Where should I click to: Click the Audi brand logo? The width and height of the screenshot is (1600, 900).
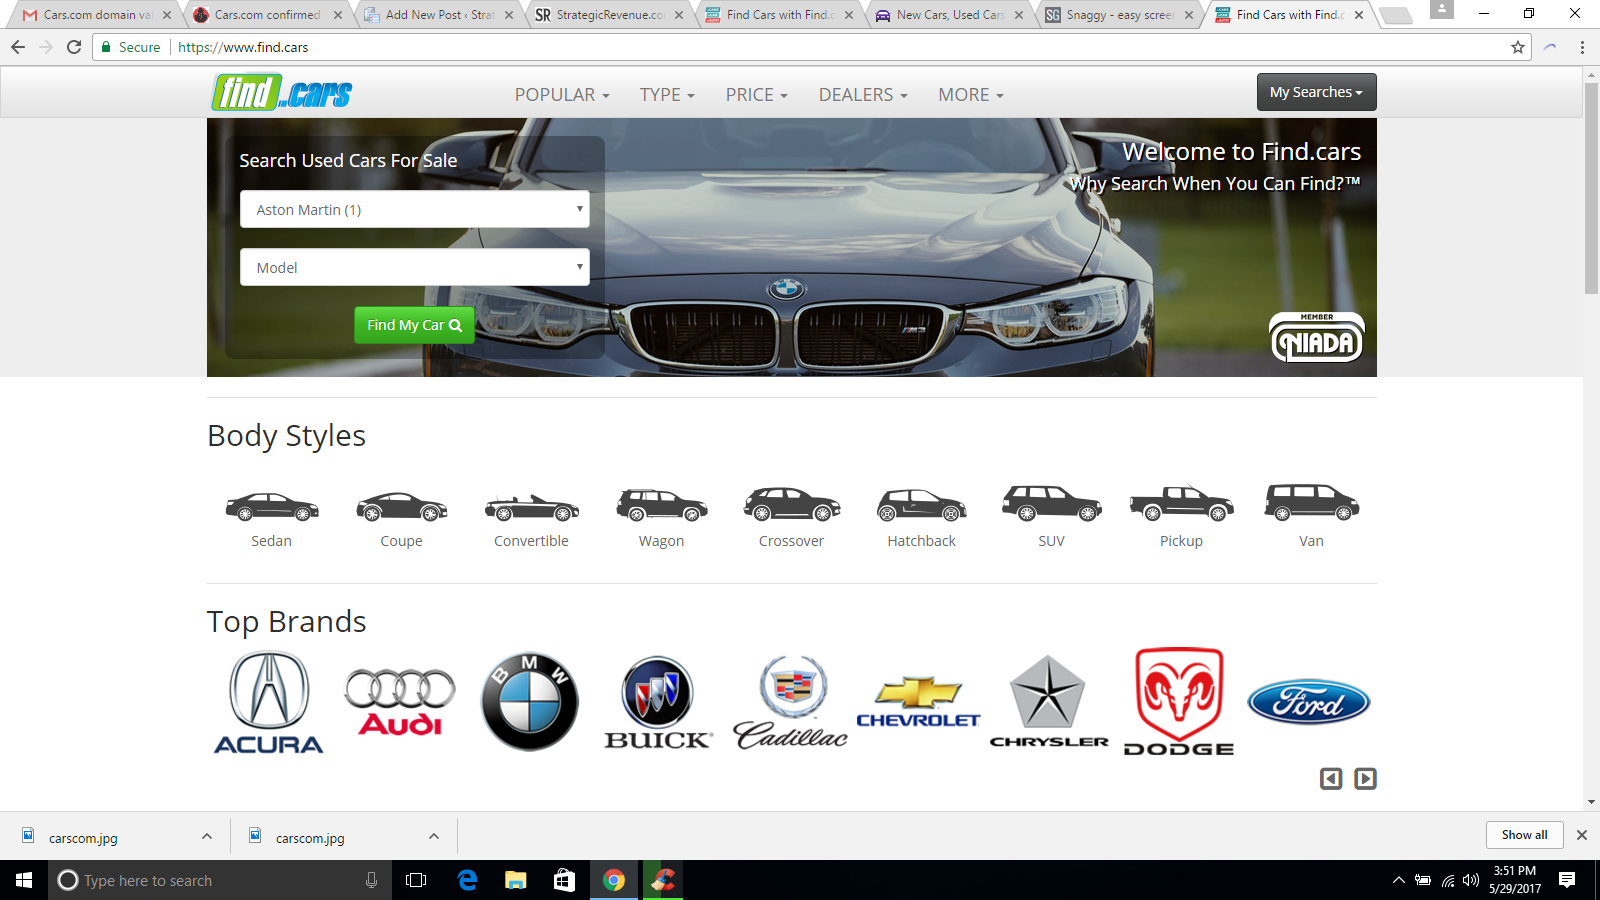(x=400, y=702)
